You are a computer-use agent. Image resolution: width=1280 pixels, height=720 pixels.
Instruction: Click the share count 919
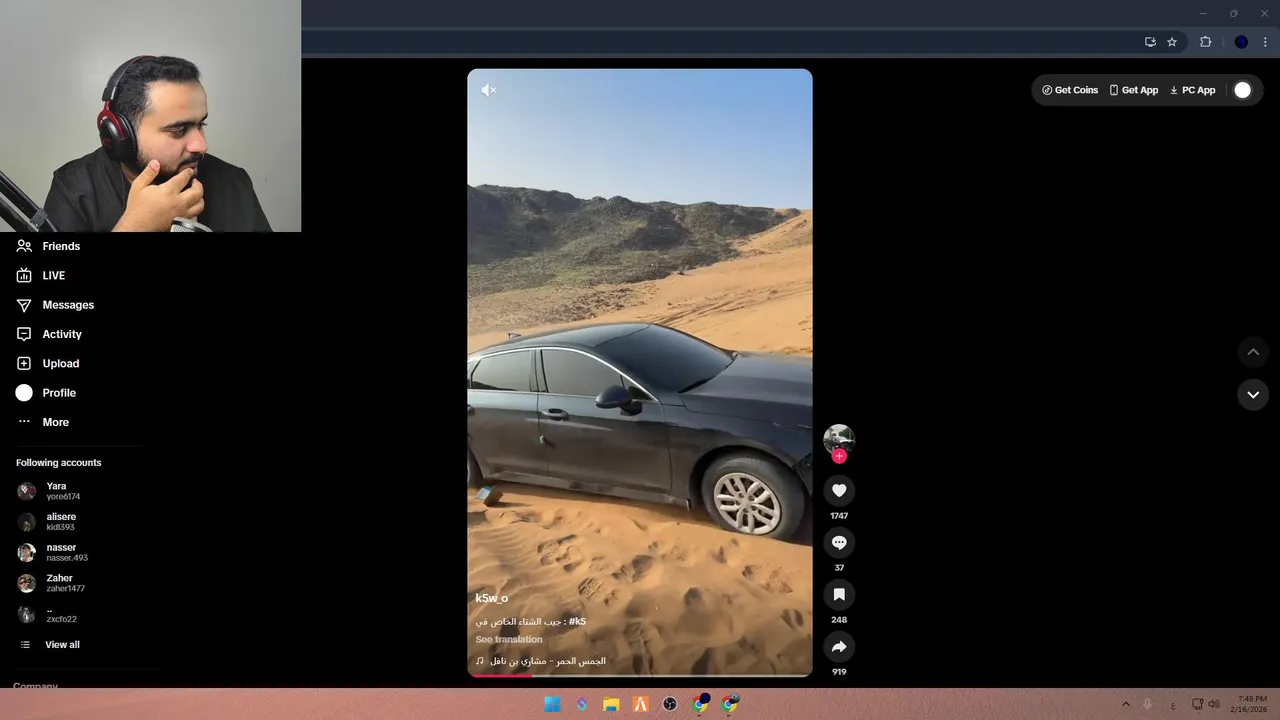coord(839,672)
